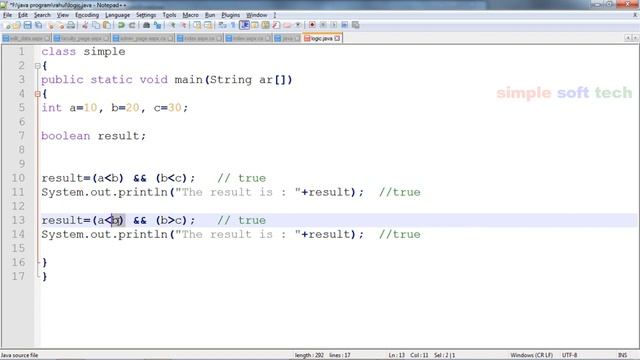Switch to the logic.java tab
The image size is (640, 360).
(321, 38)
